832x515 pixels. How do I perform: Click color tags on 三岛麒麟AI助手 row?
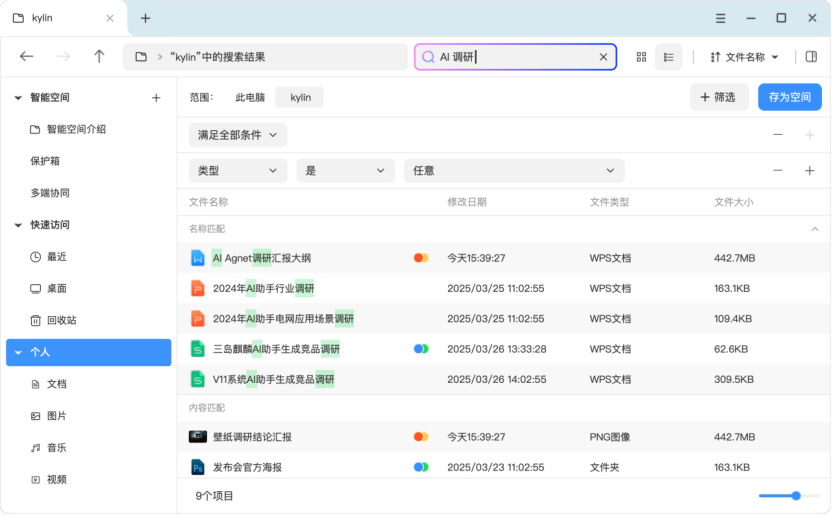coord(421,349)
